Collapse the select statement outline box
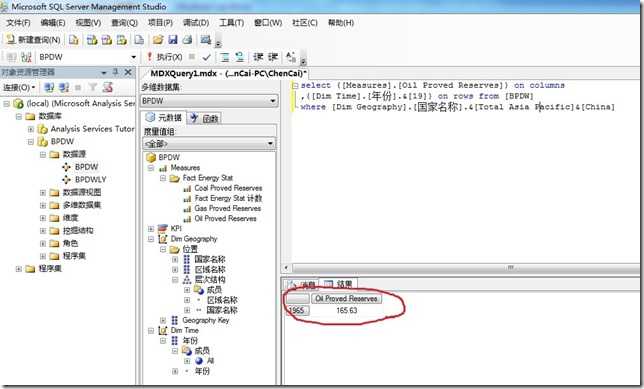Viewport: 644px width, 389px height. (x=295, y=86)
